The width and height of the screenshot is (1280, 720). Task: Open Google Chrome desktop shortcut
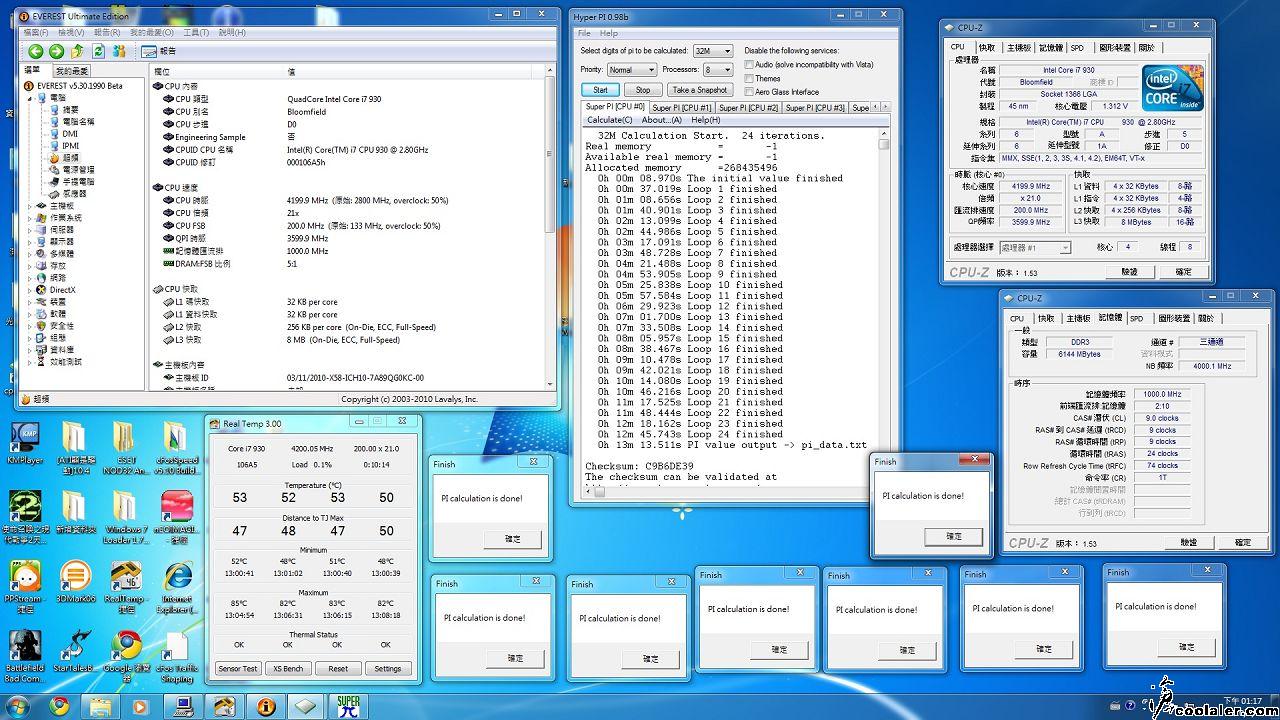click(126, 655)
